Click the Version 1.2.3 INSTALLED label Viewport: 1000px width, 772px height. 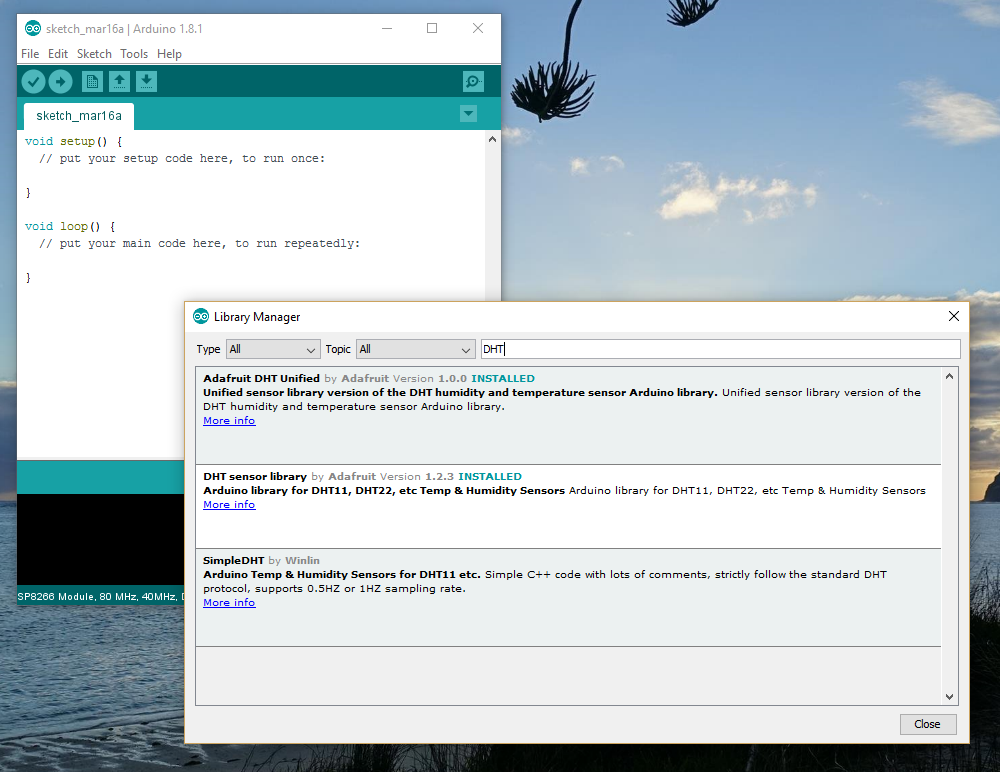pos(451,477)
